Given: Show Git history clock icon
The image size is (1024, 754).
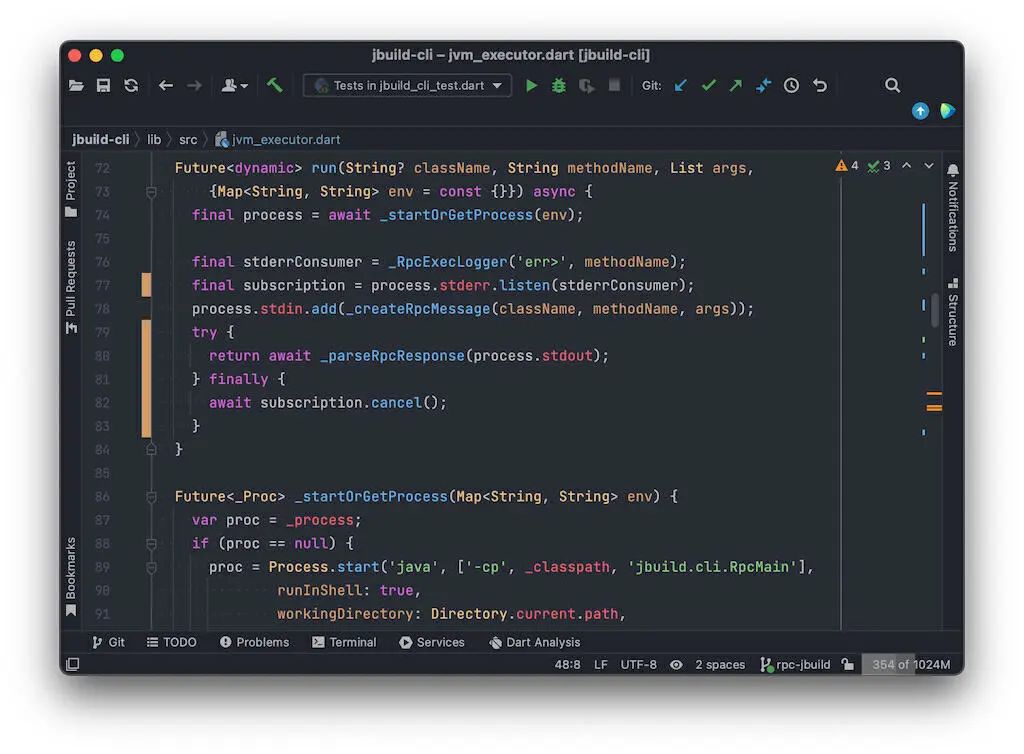Looking at the screenshot, I should (792, 86).
